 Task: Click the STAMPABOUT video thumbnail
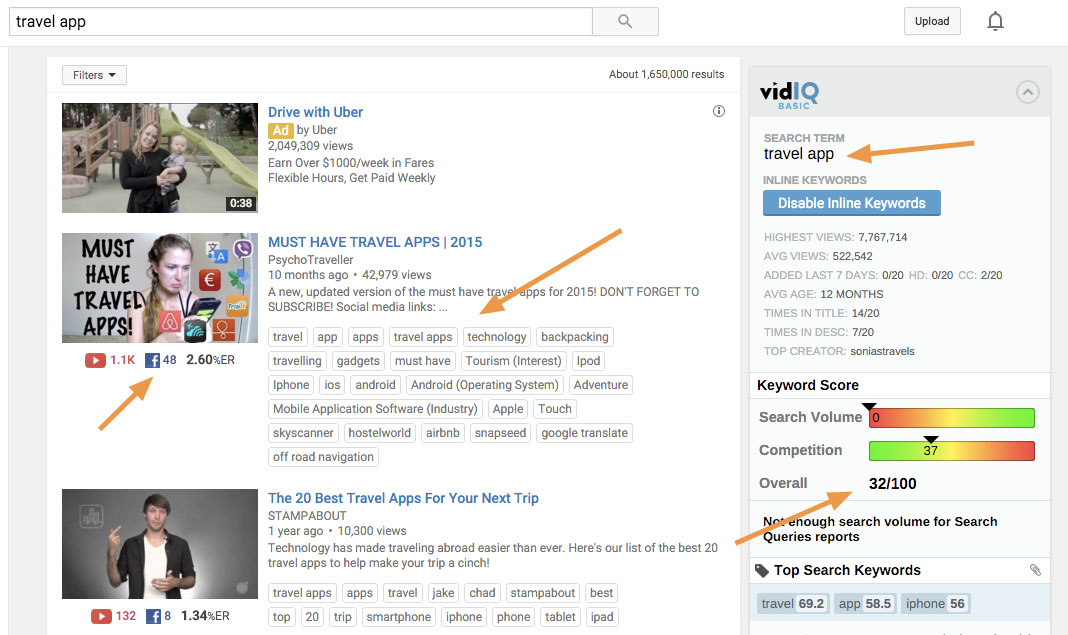160,544
